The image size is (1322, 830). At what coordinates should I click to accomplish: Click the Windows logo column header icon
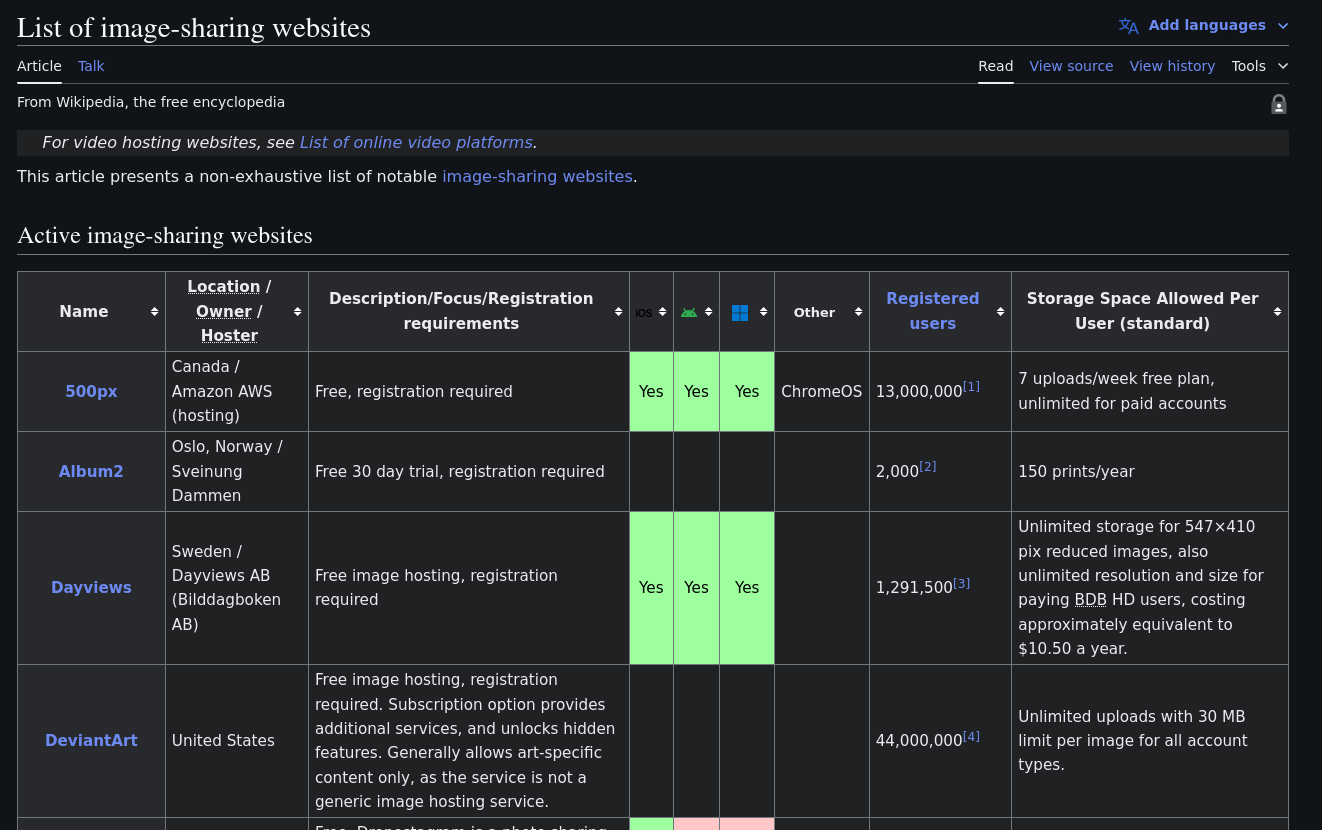pyautogui.click(x=740, y=312)
